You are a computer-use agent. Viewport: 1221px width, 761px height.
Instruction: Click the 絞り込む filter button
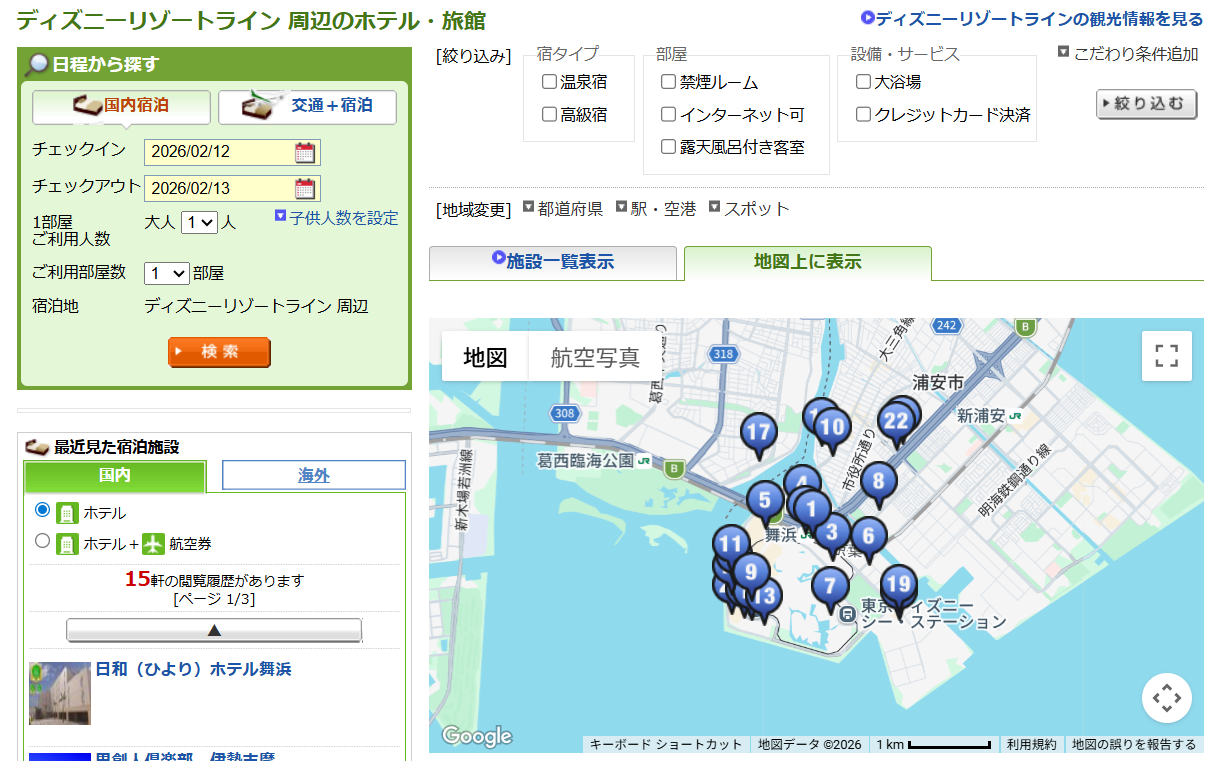coord(1146,103)
